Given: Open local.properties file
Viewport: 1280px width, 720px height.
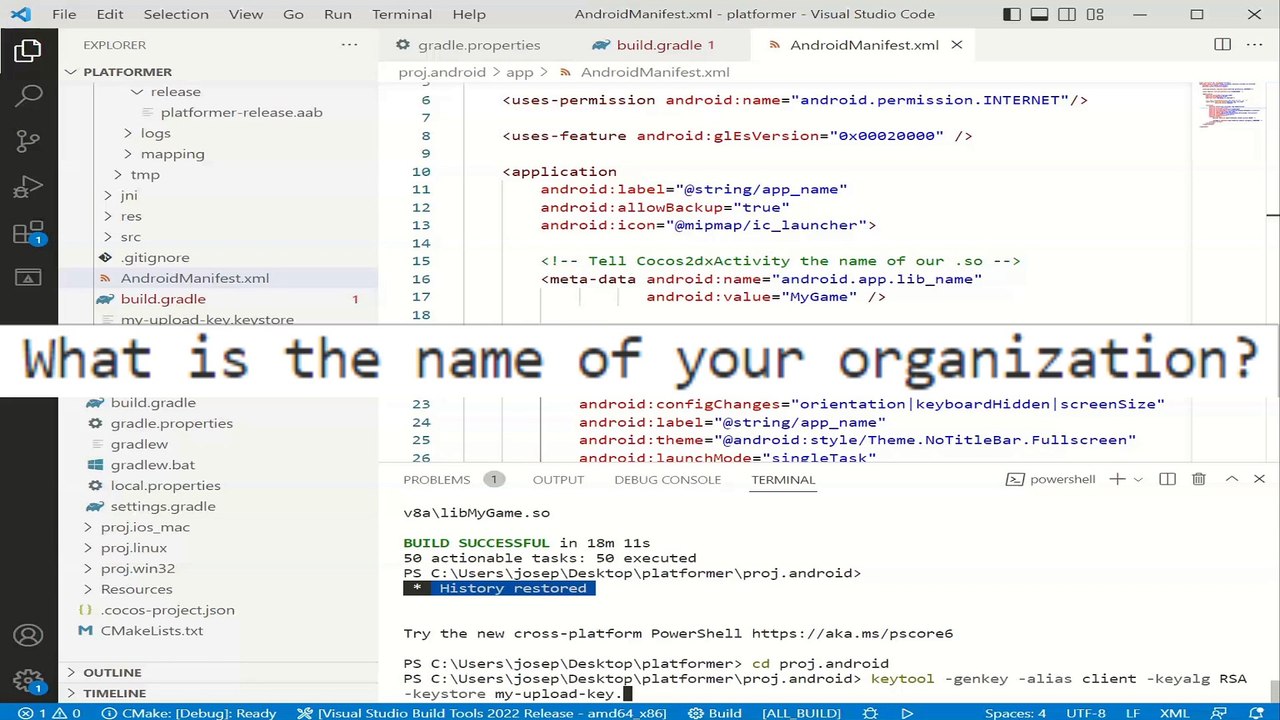Looking at the screenshot, I should 165,486.
